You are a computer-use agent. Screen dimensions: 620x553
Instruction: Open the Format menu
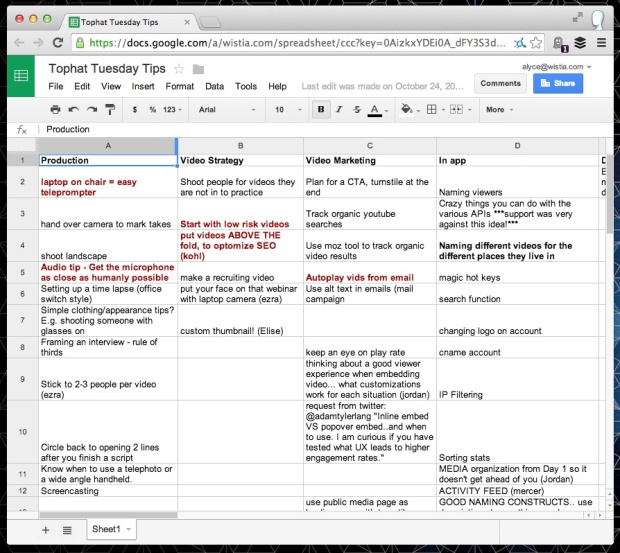(x=180, y=86)
